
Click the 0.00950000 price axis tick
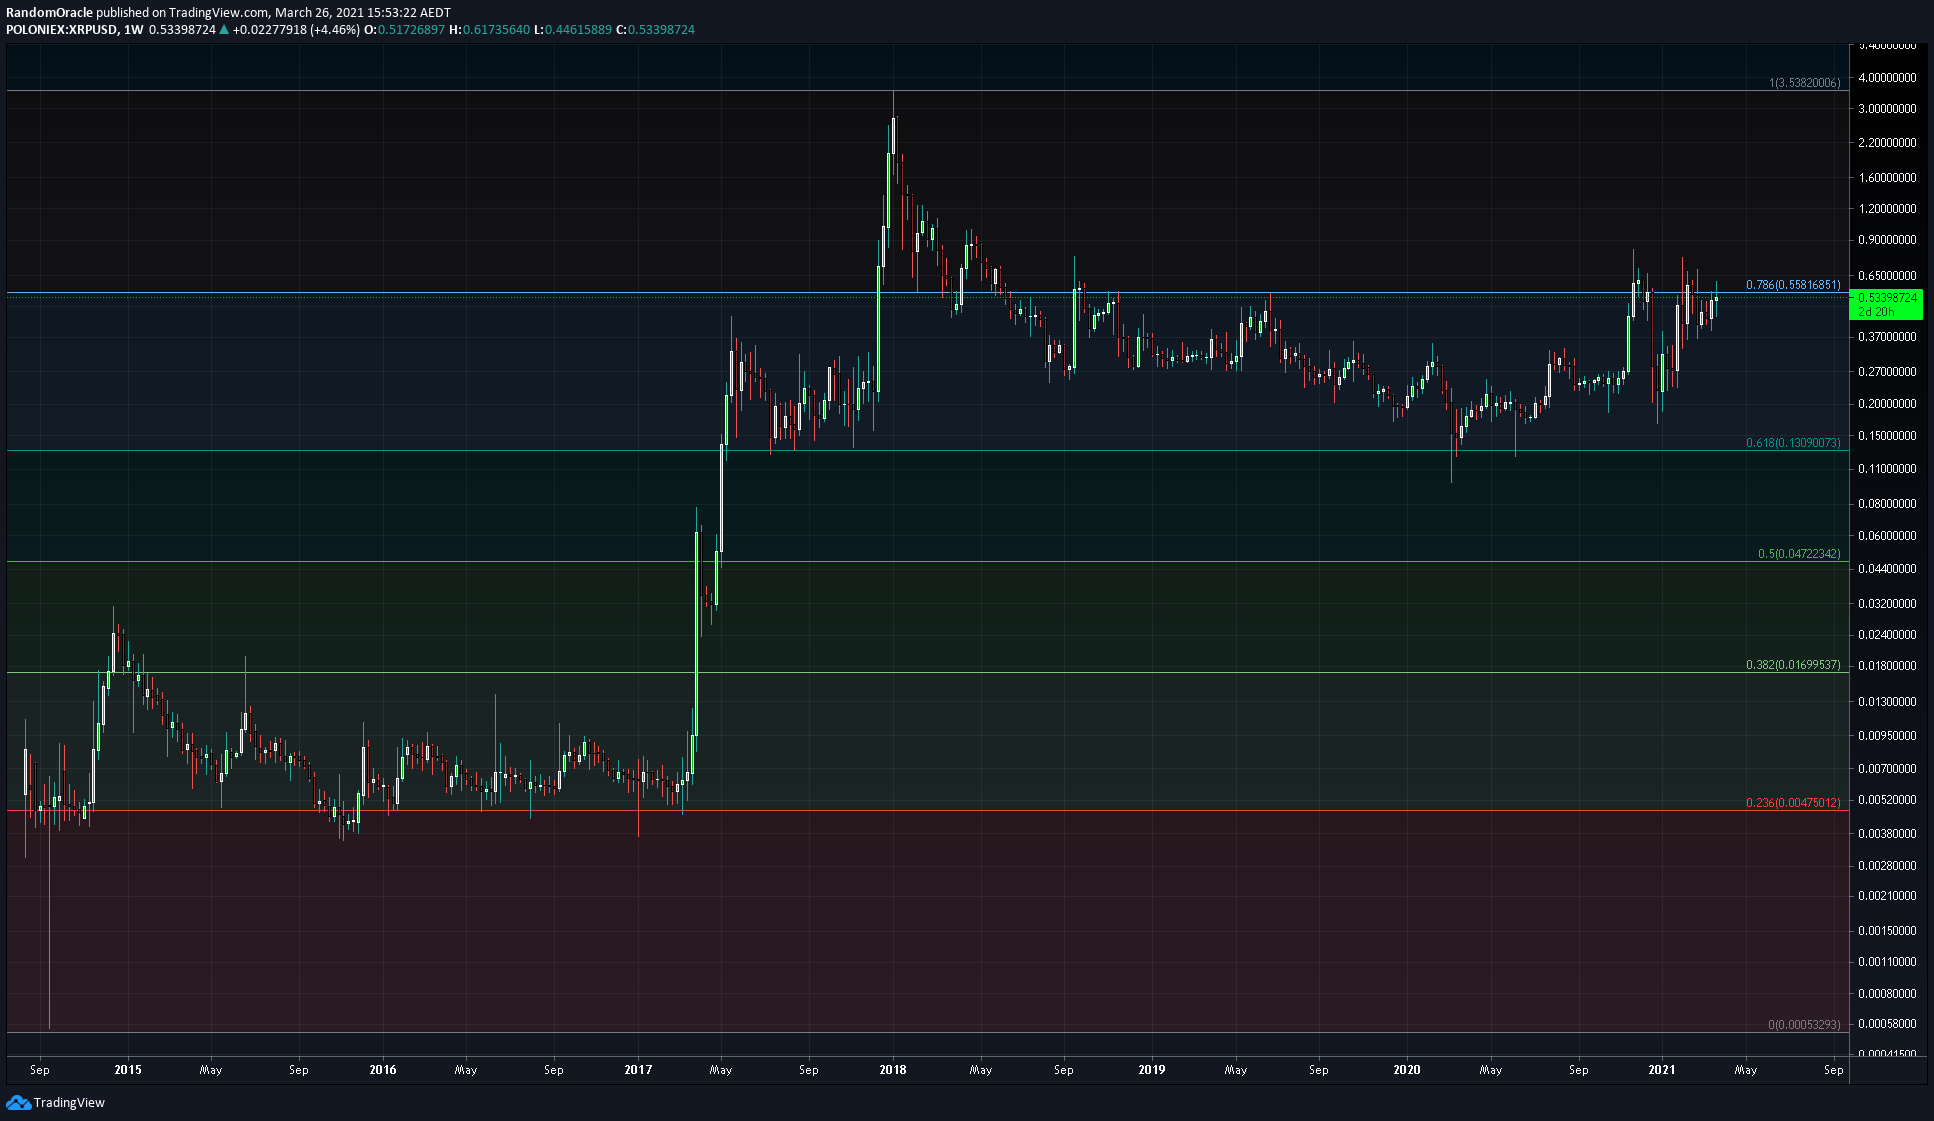(1887, 736)
